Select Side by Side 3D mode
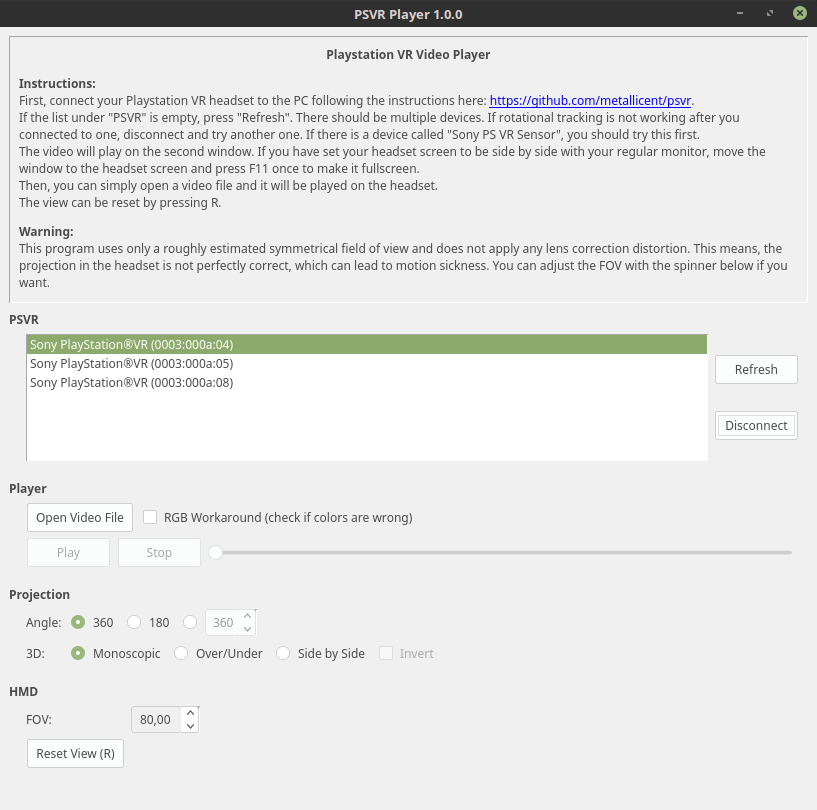Screen dimensions: 817x810 (x=283, y=653)
